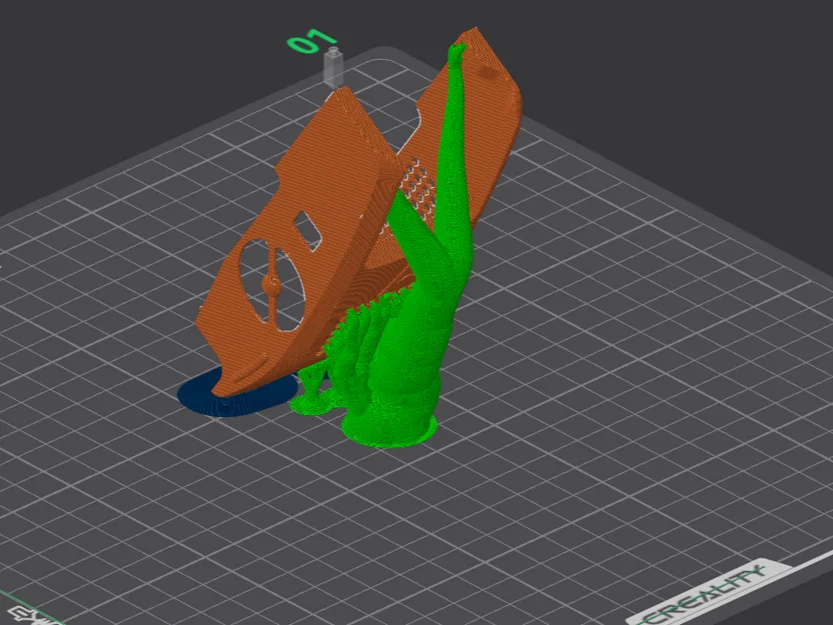Viewport: 833px width, 625px height.
Task: Select the green tree support structure
Action: point(412,340)
